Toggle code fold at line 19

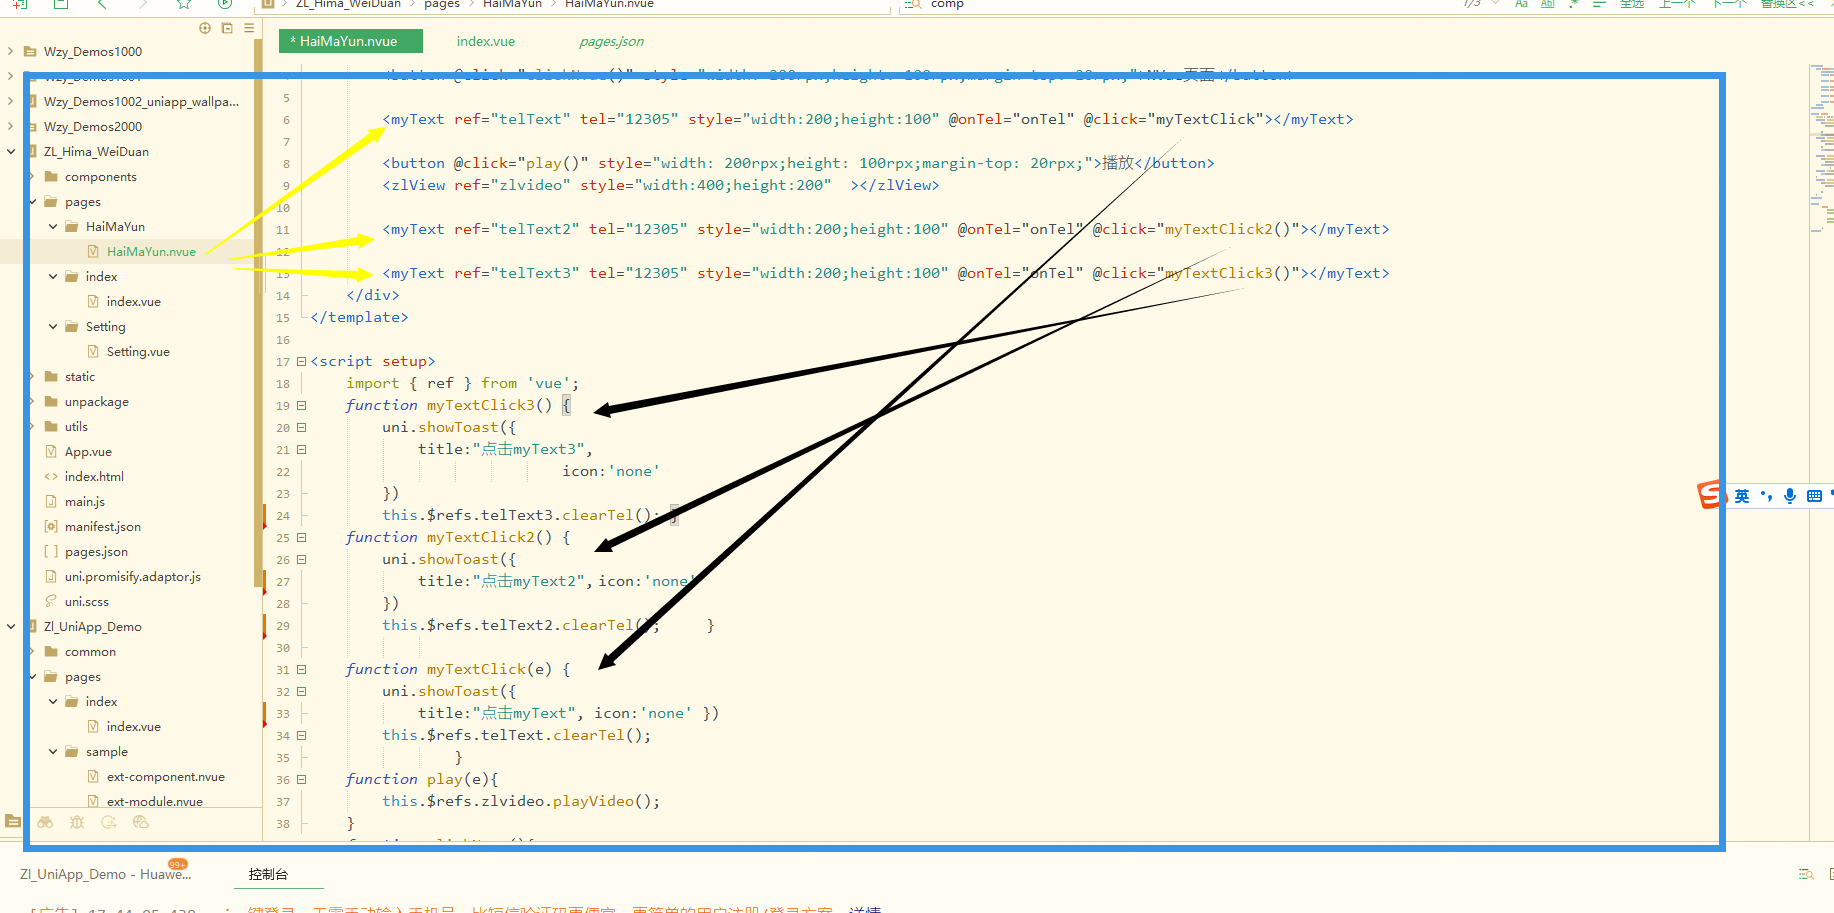(301, 406)
